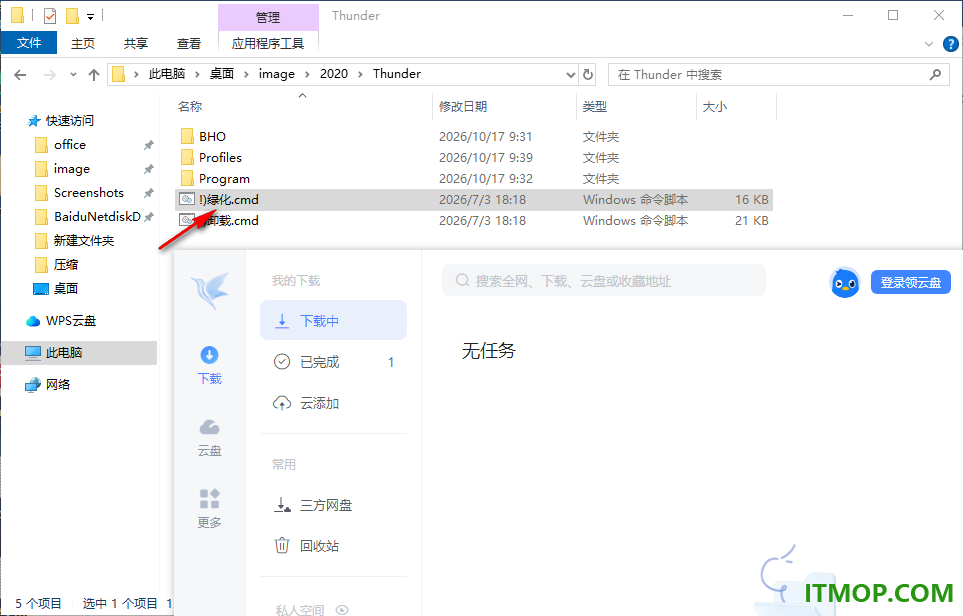Open the 云盘 cloud drive section

point(209,437)
